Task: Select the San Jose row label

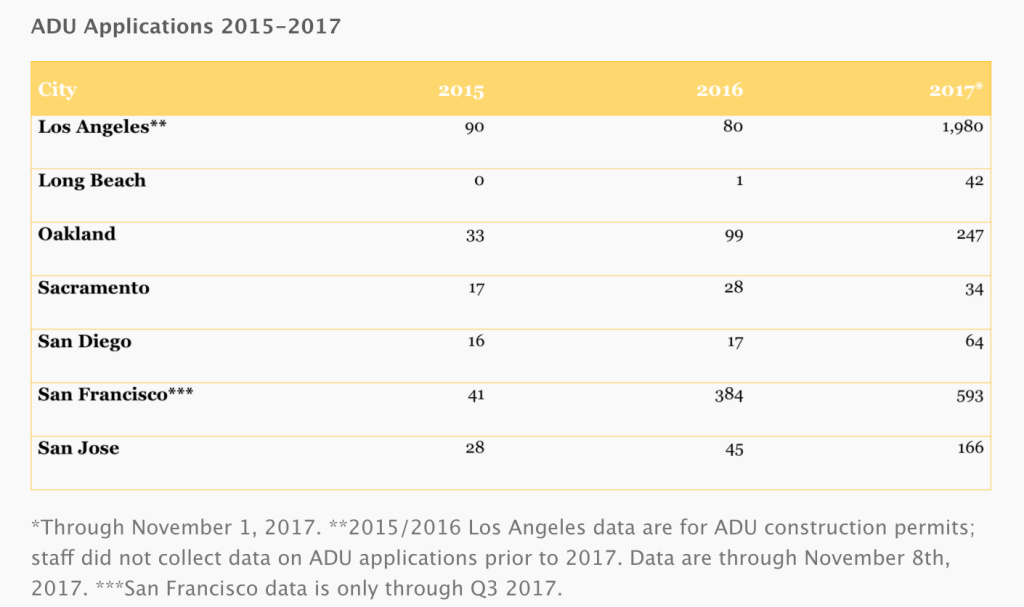Action: click(x=79, y=448)
